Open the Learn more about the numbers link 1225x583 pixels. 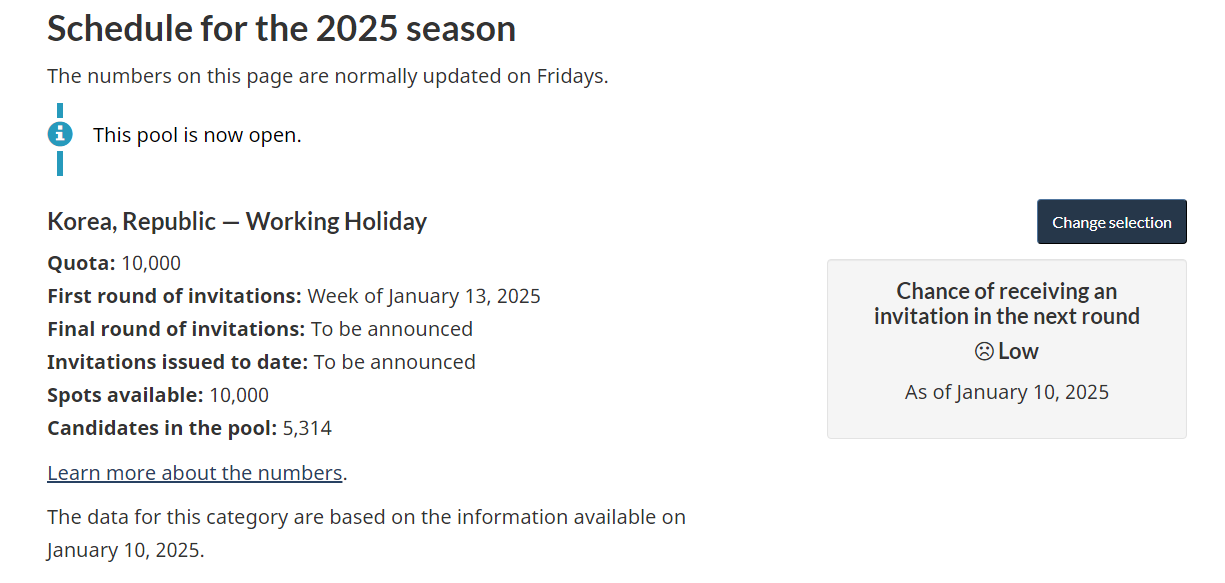tap(195, 473)
